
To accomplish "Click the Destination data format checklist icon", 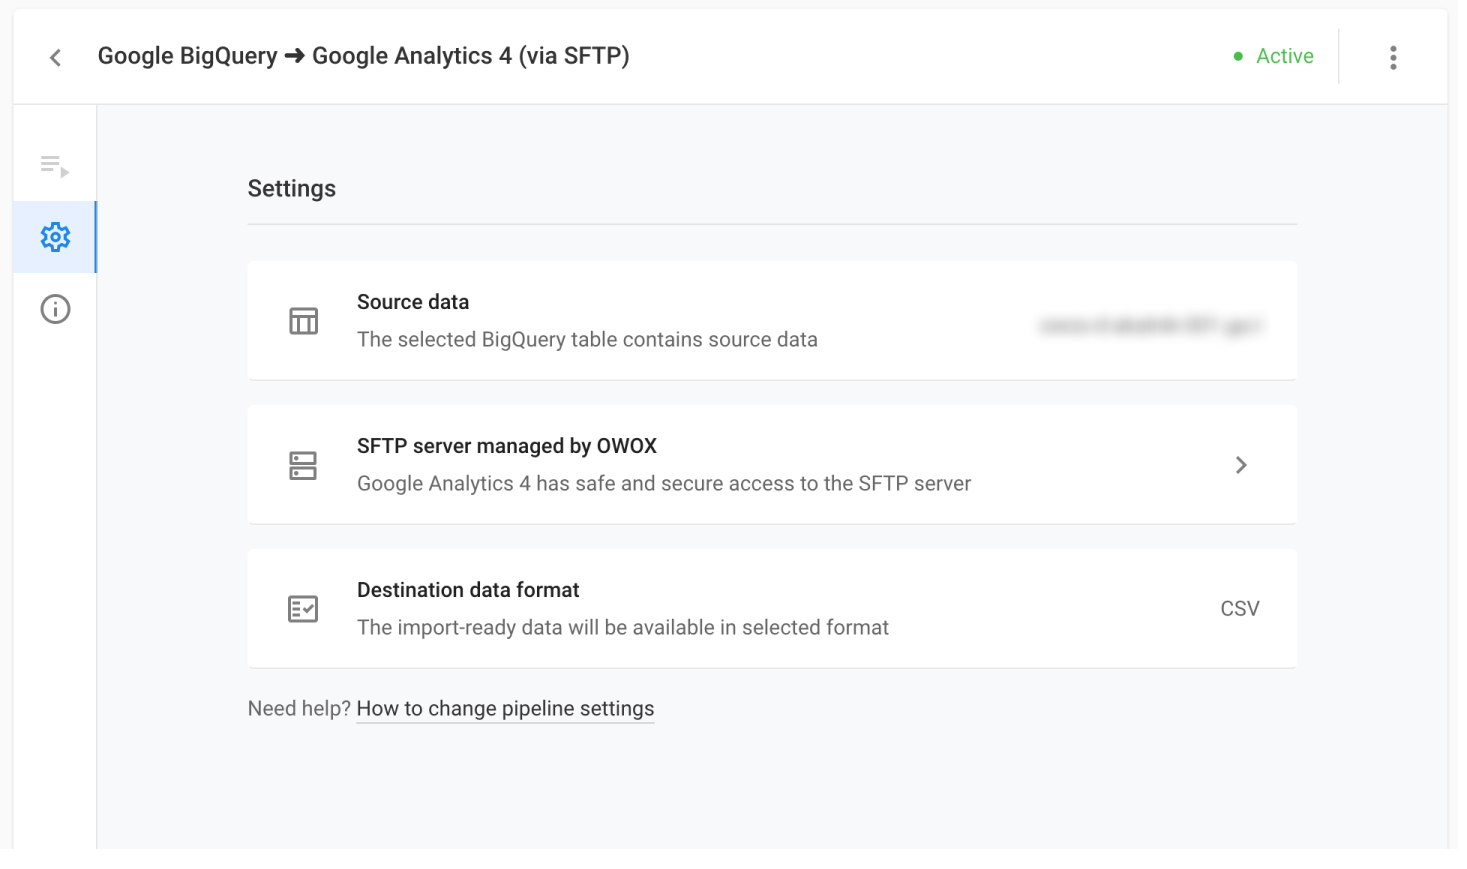I will [303, 609].
